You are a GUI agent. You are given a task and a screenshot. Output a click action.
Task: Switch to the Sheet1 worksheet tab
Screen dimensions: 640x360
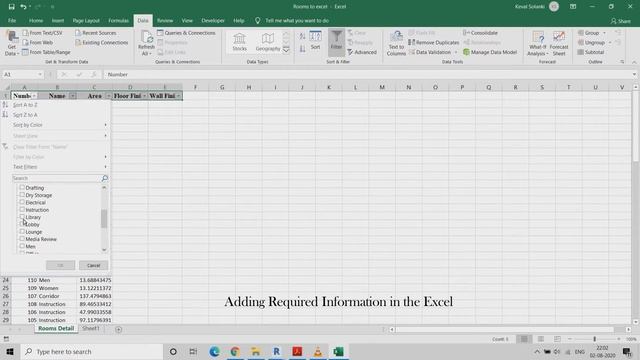pos(91,329)
